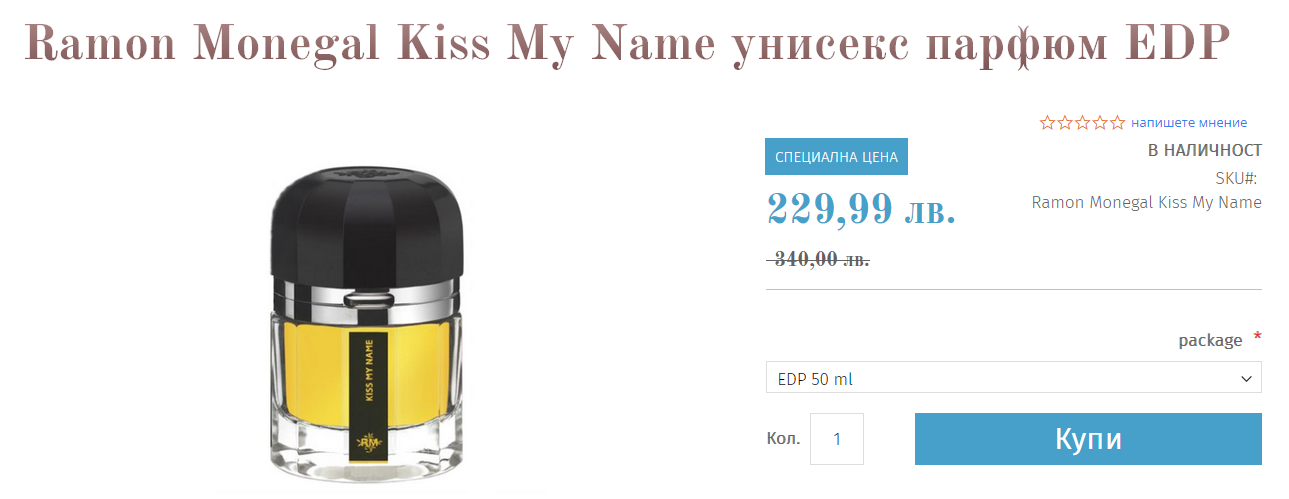The height and width of the screenshot is (499, 1289).
Task: Select the SKU value Ramon Monegal Kiss My Name
Action: click(x=1146, y=203)
